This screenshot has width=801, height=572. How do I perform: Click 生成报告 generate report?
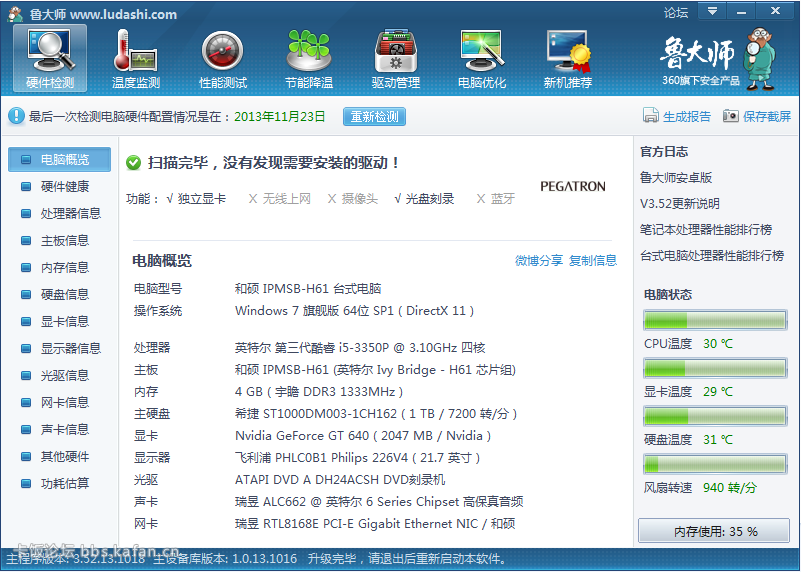coord(687,116)
